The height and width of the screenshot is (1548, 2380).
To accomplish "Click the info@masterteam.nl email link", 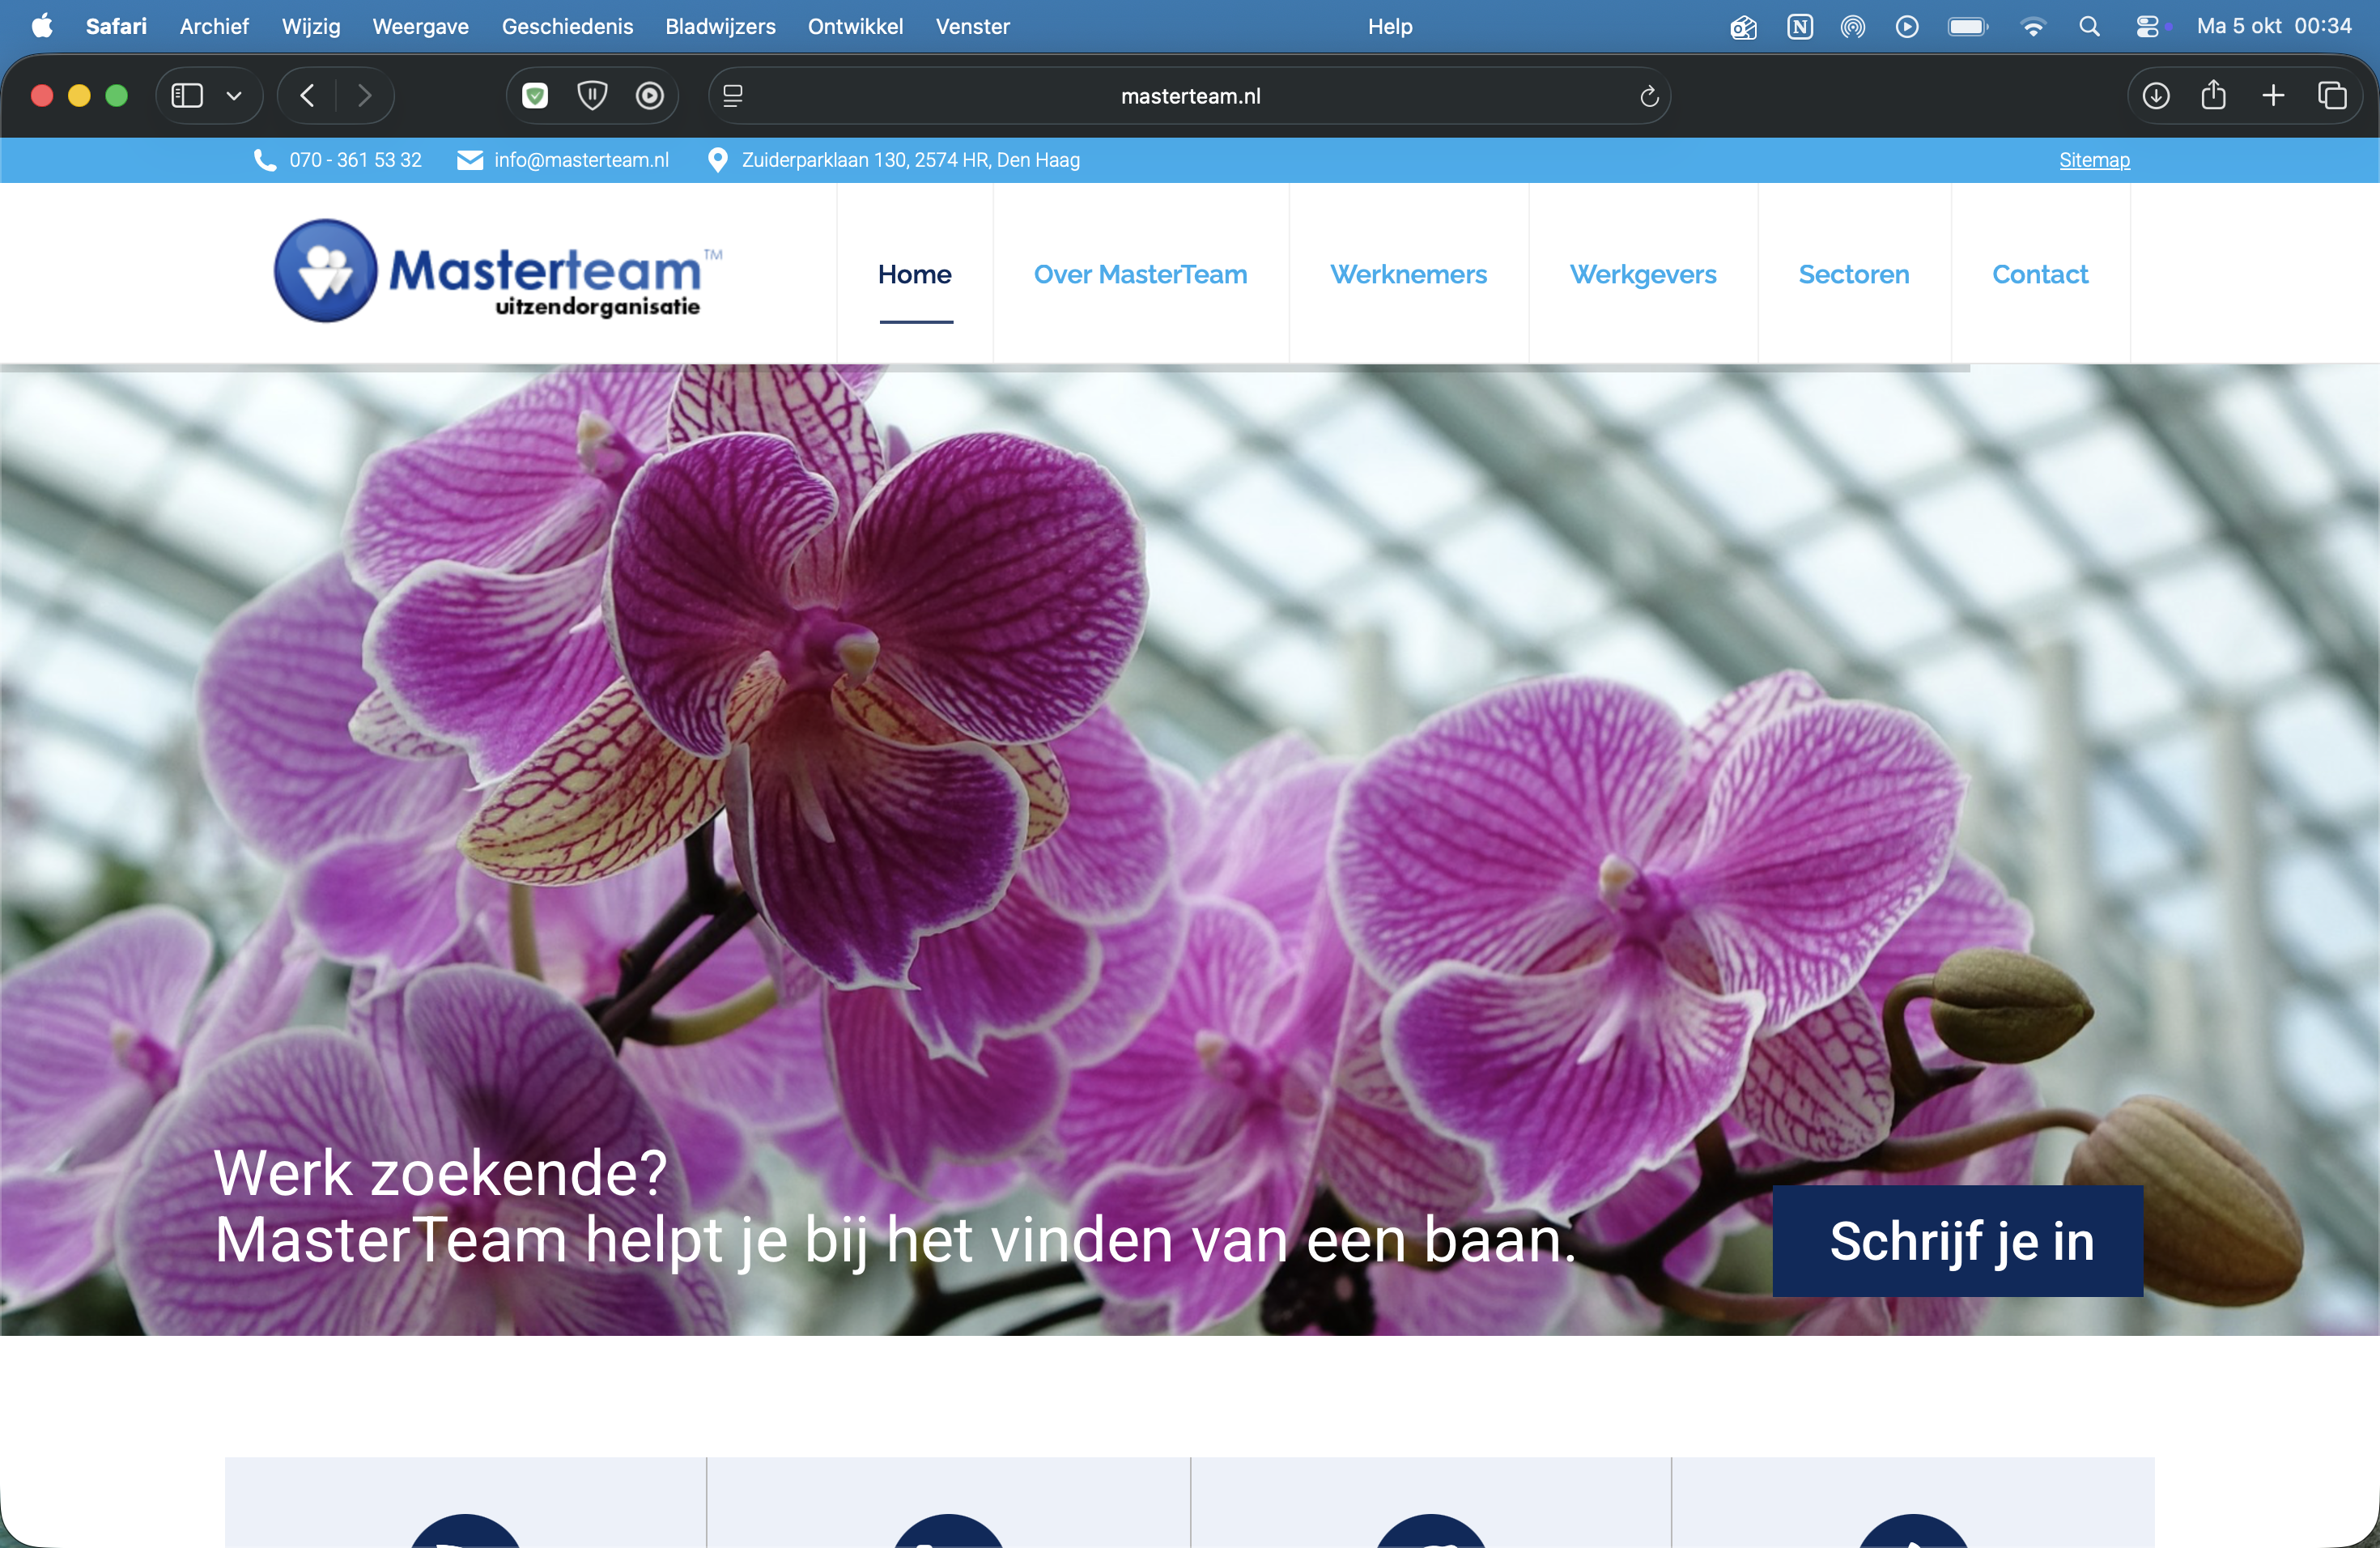I will 581,160.
